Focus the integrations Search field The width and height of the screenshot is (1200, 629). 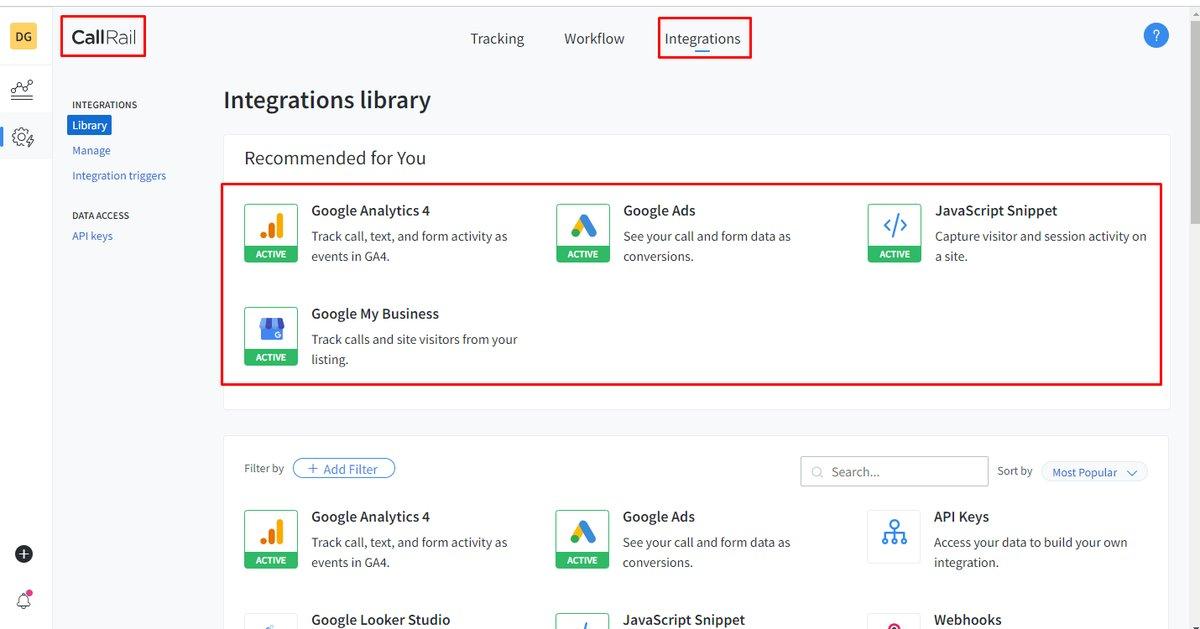click(x=894, y=472)
